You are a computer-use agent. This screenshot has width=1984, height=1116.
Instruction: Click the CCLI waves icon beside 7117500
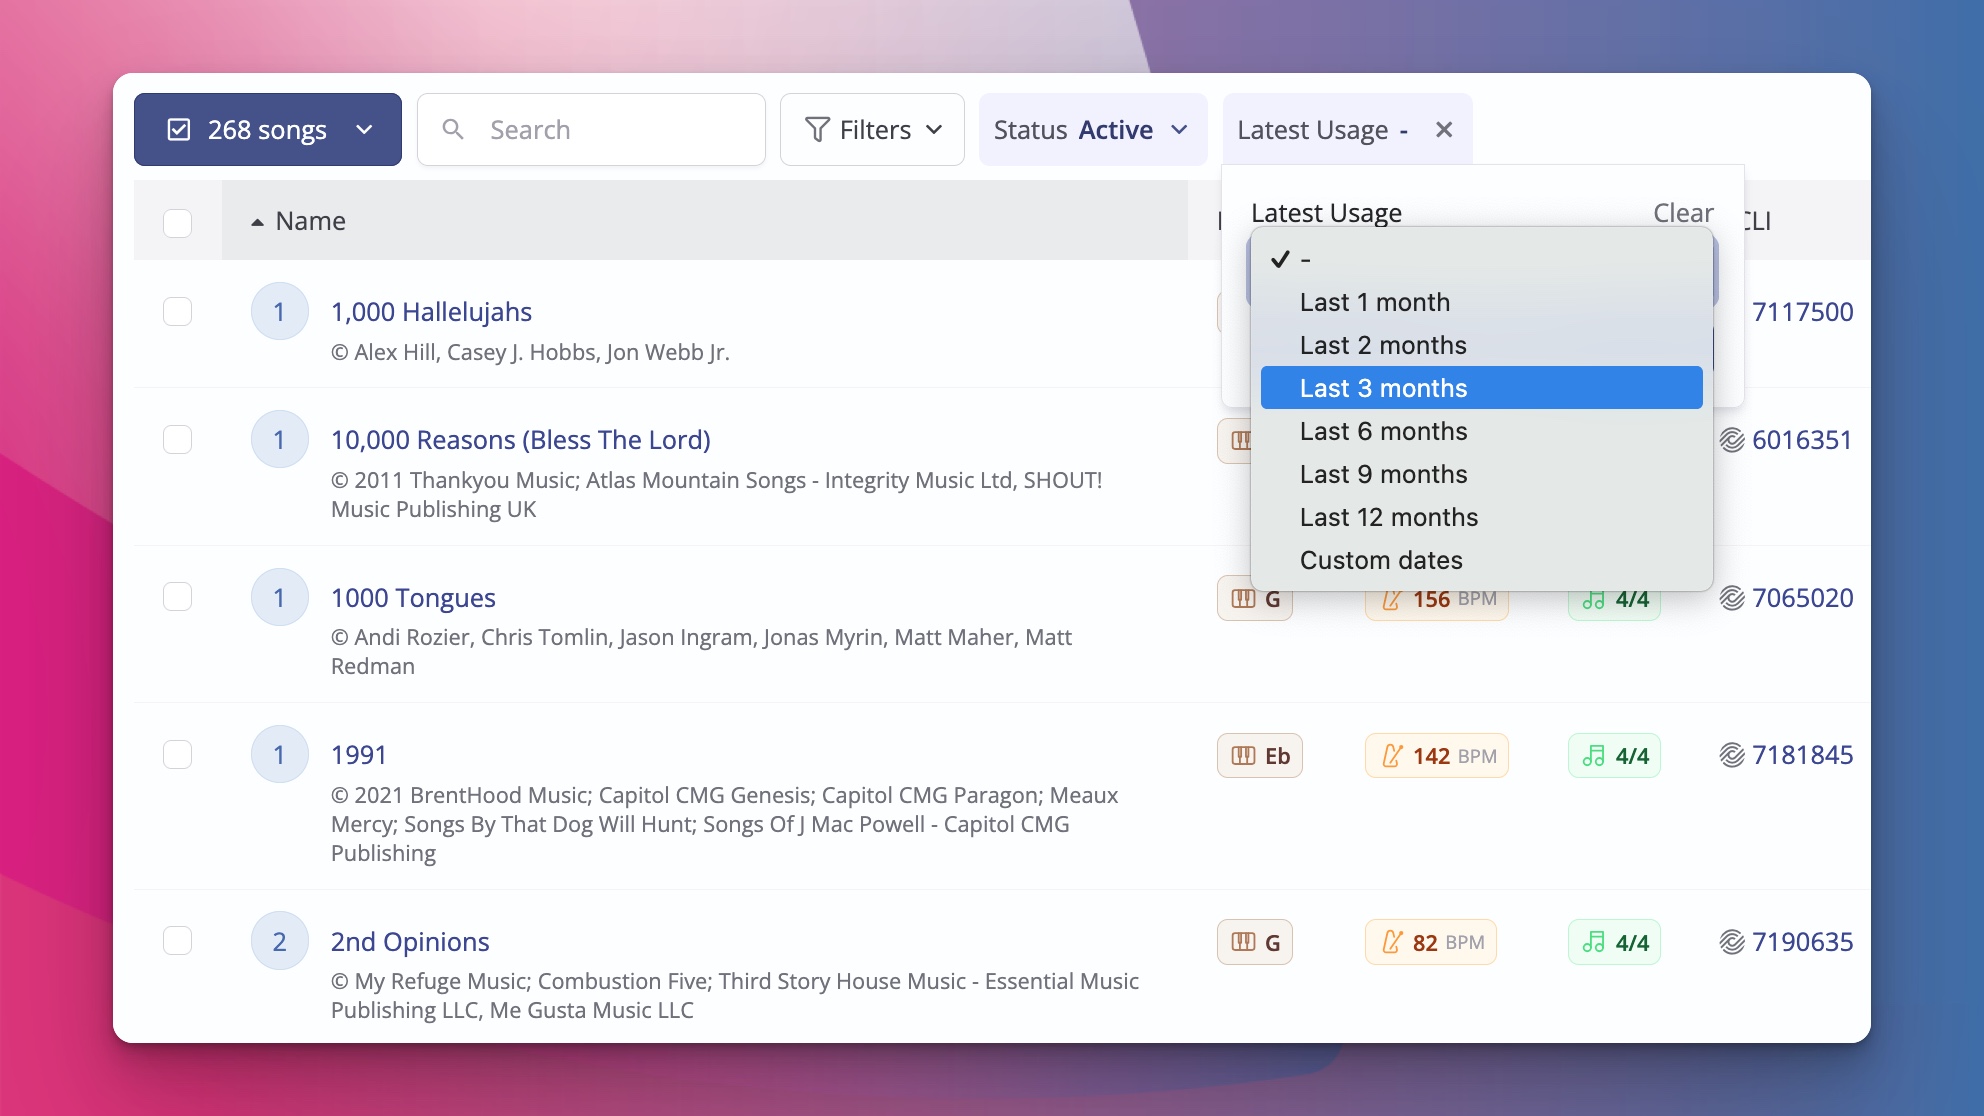[x=1730, y=311]
